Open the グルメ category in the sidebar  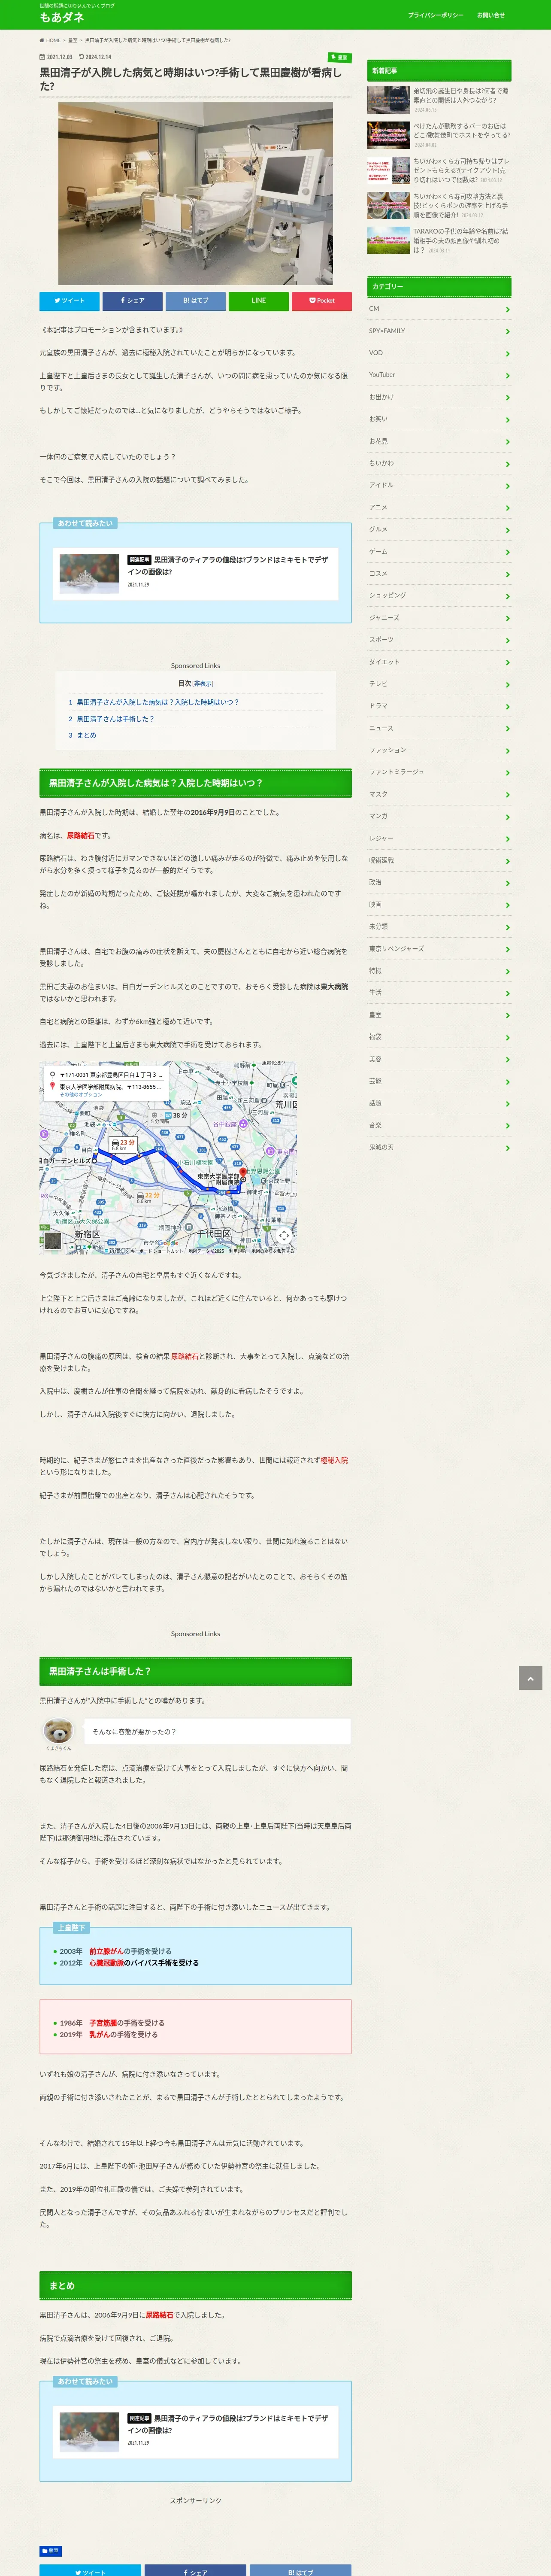coord(439,530)
